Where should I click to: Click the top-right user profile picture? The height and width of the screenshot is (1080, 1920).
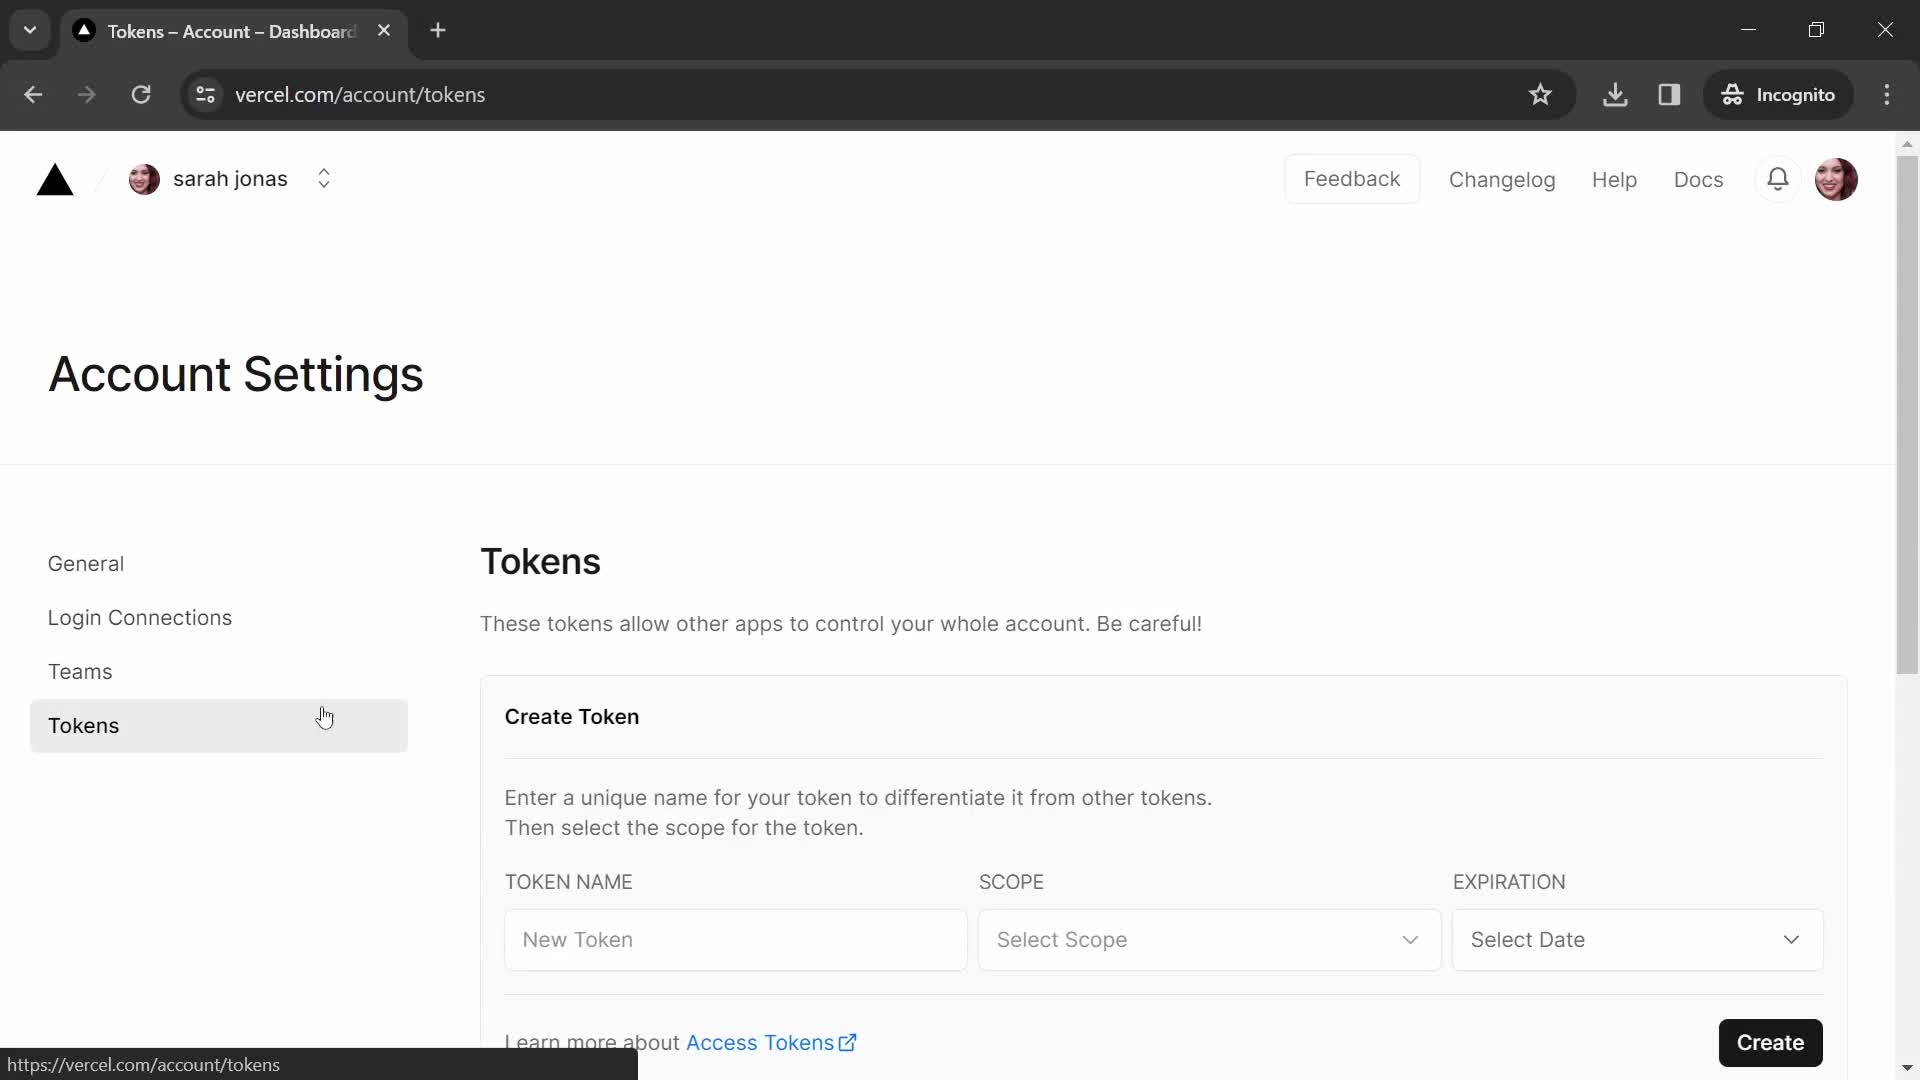1837,178
